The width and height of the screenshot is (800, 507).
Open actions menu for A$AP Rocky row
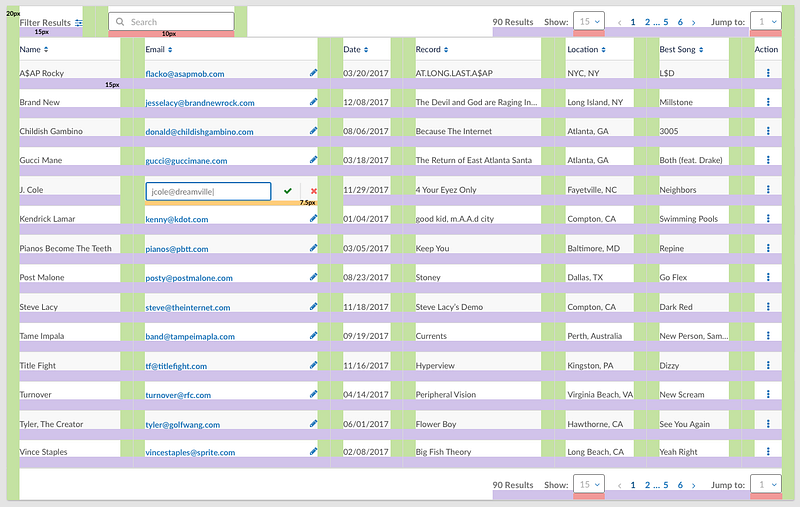(x=768, y=73)
